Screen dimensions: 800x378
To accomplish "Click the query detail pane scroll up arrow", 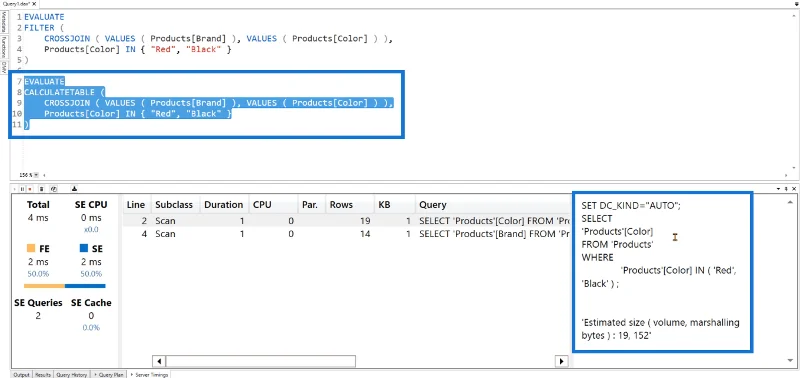I will pyautogui.click(x=791, y=202).
